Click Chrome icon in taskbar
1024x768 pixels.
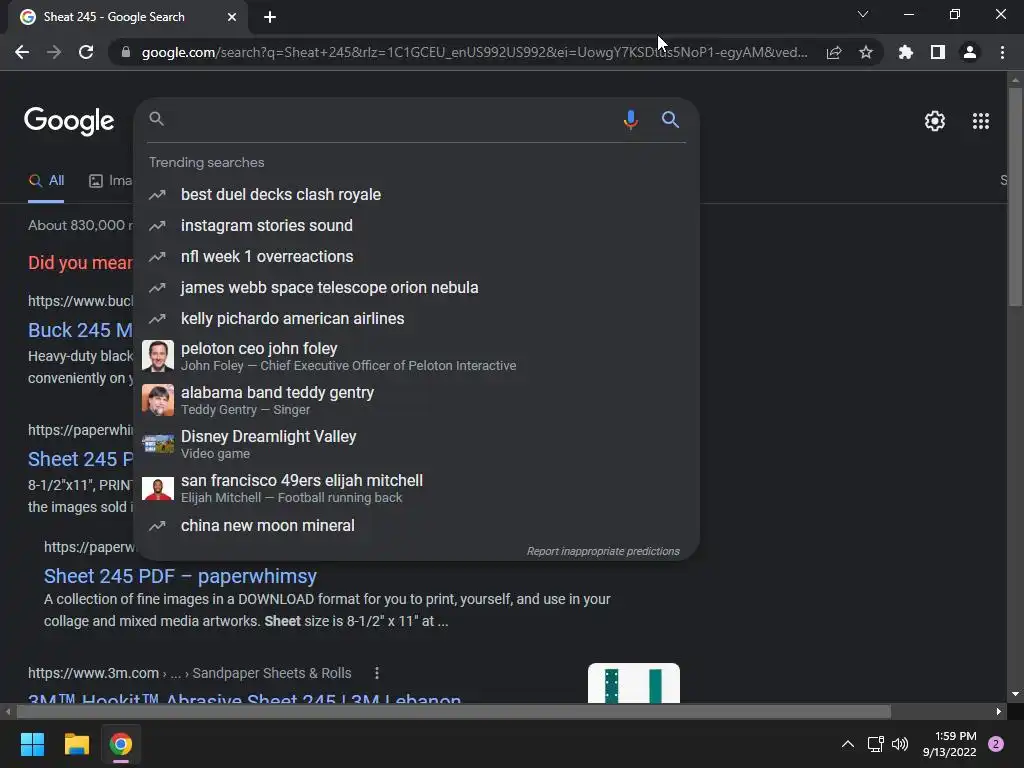coord(121,744)
